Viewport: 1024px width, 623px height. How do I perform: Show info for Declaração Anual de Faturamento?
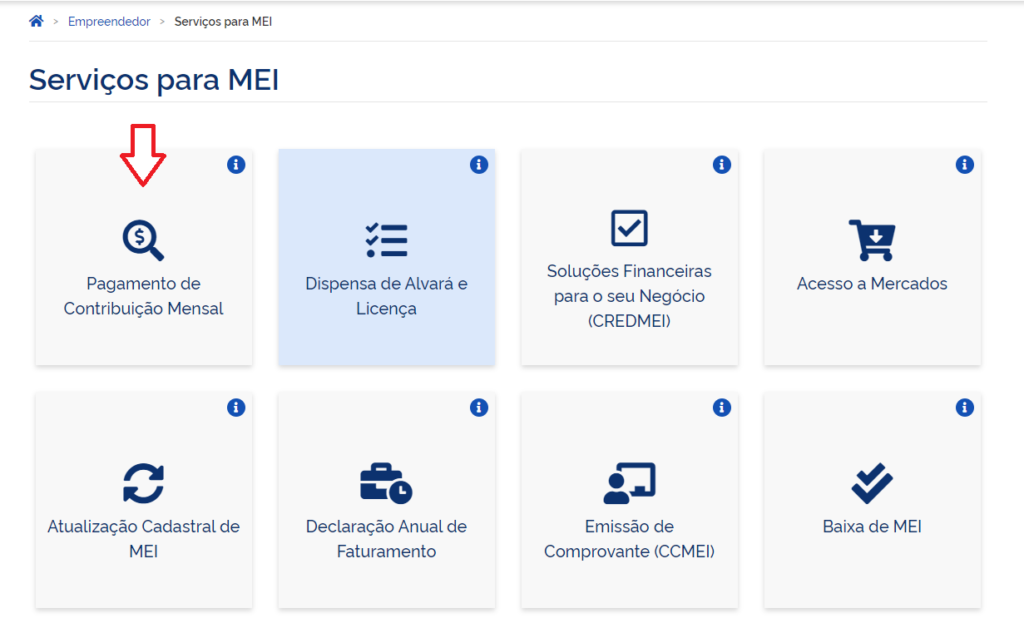pos(479,407)
